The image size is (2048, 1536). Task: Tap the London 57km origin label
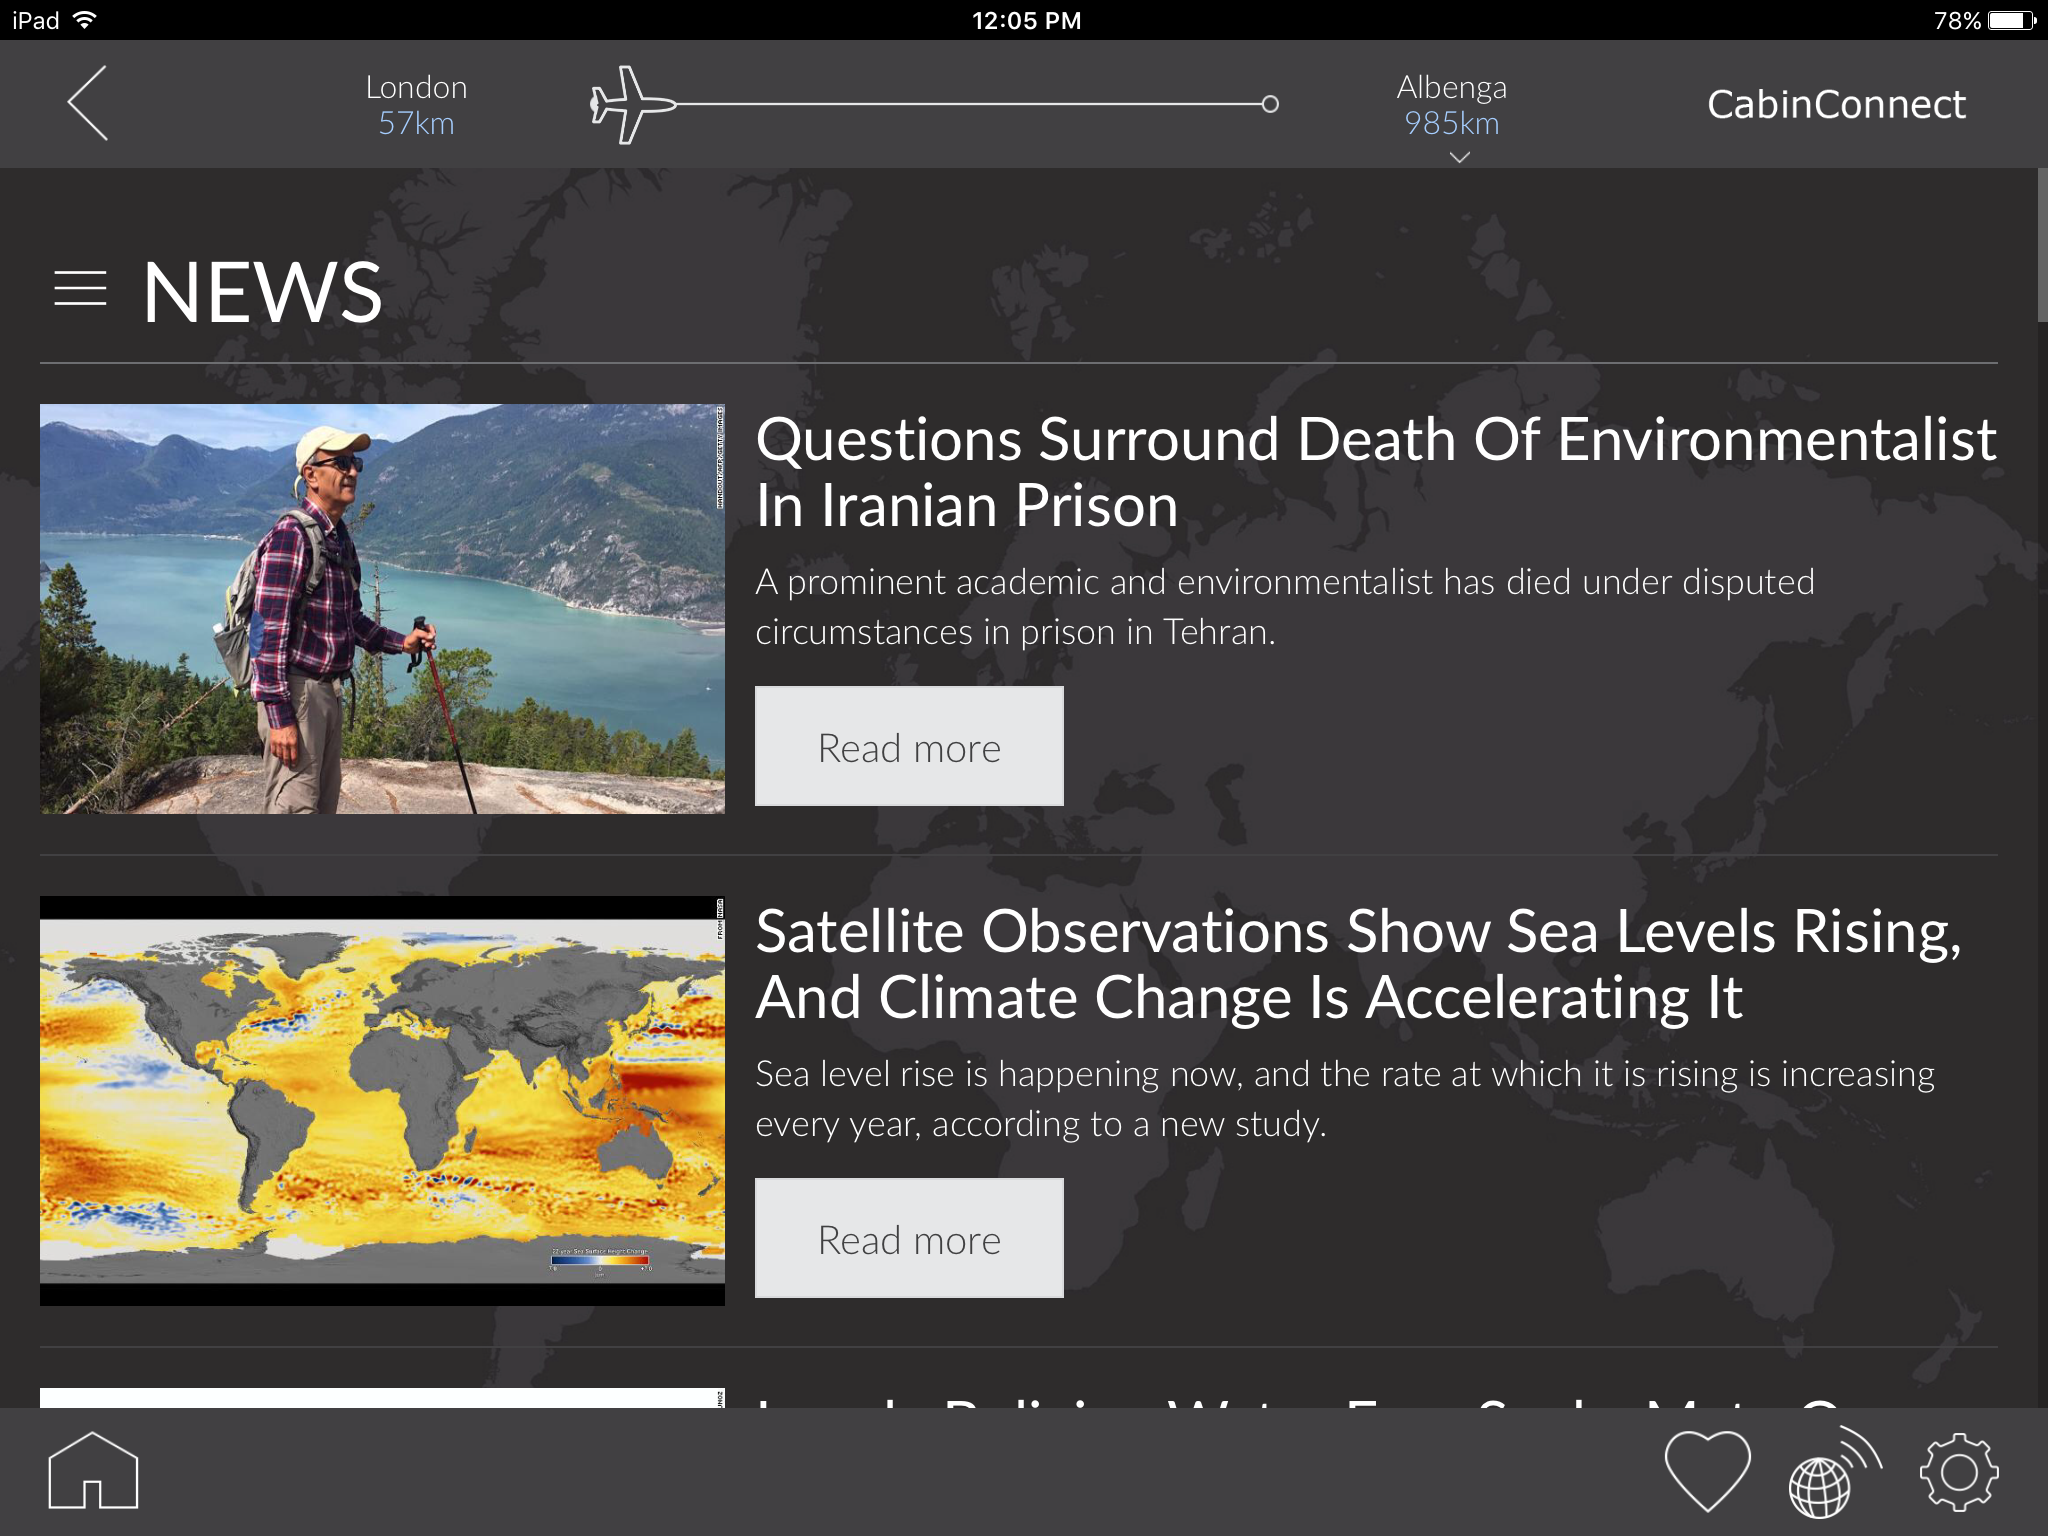(x=416, y=105)
